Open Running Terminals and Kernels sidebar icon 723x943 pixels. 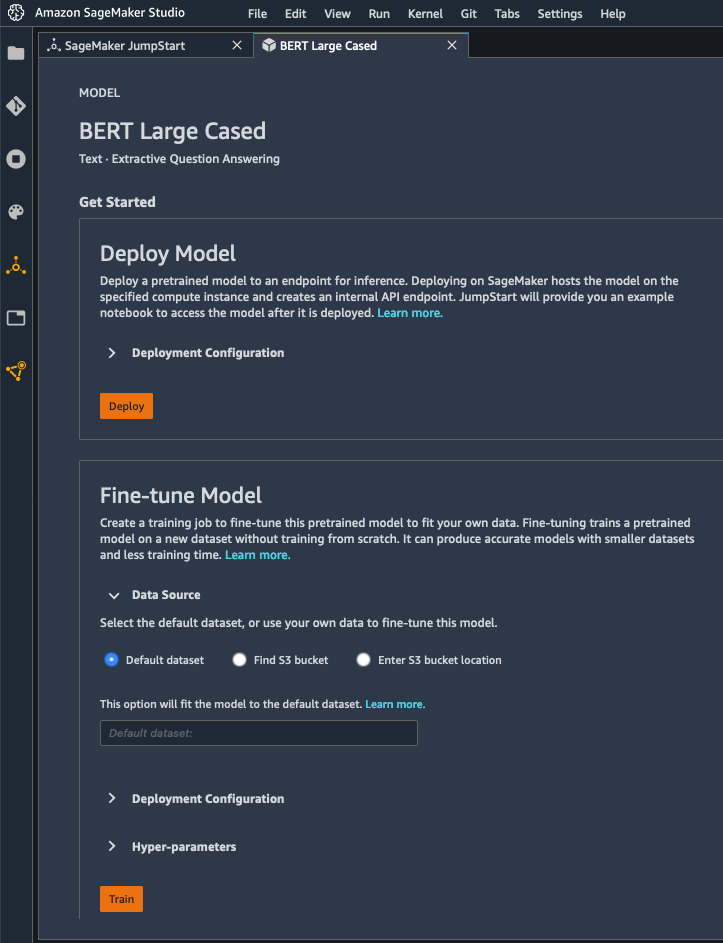(x=16, y=159)
